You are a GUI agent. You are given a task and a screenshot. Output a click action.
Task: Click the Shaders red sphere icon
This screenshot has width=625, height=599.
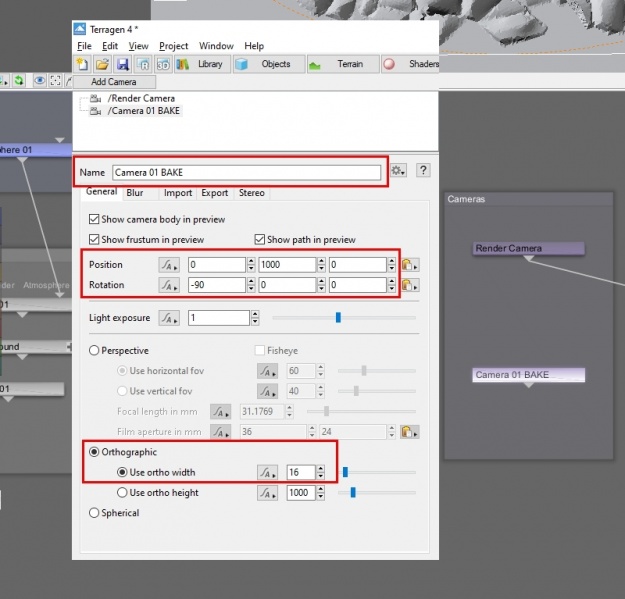click(x=389, y=64)
